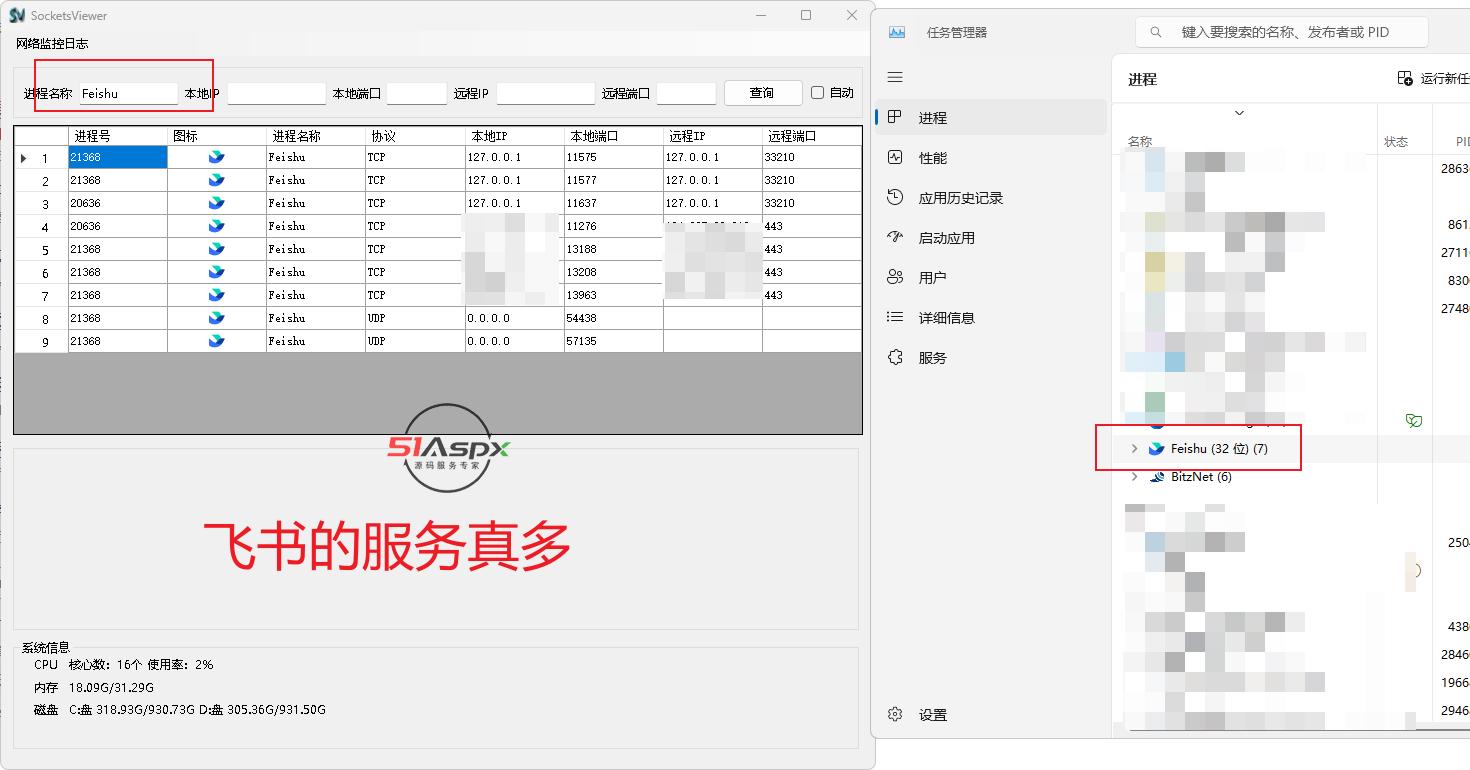1470x770 pixels.
Task: Click the 查询 button
Action: (x=762, y=93)
